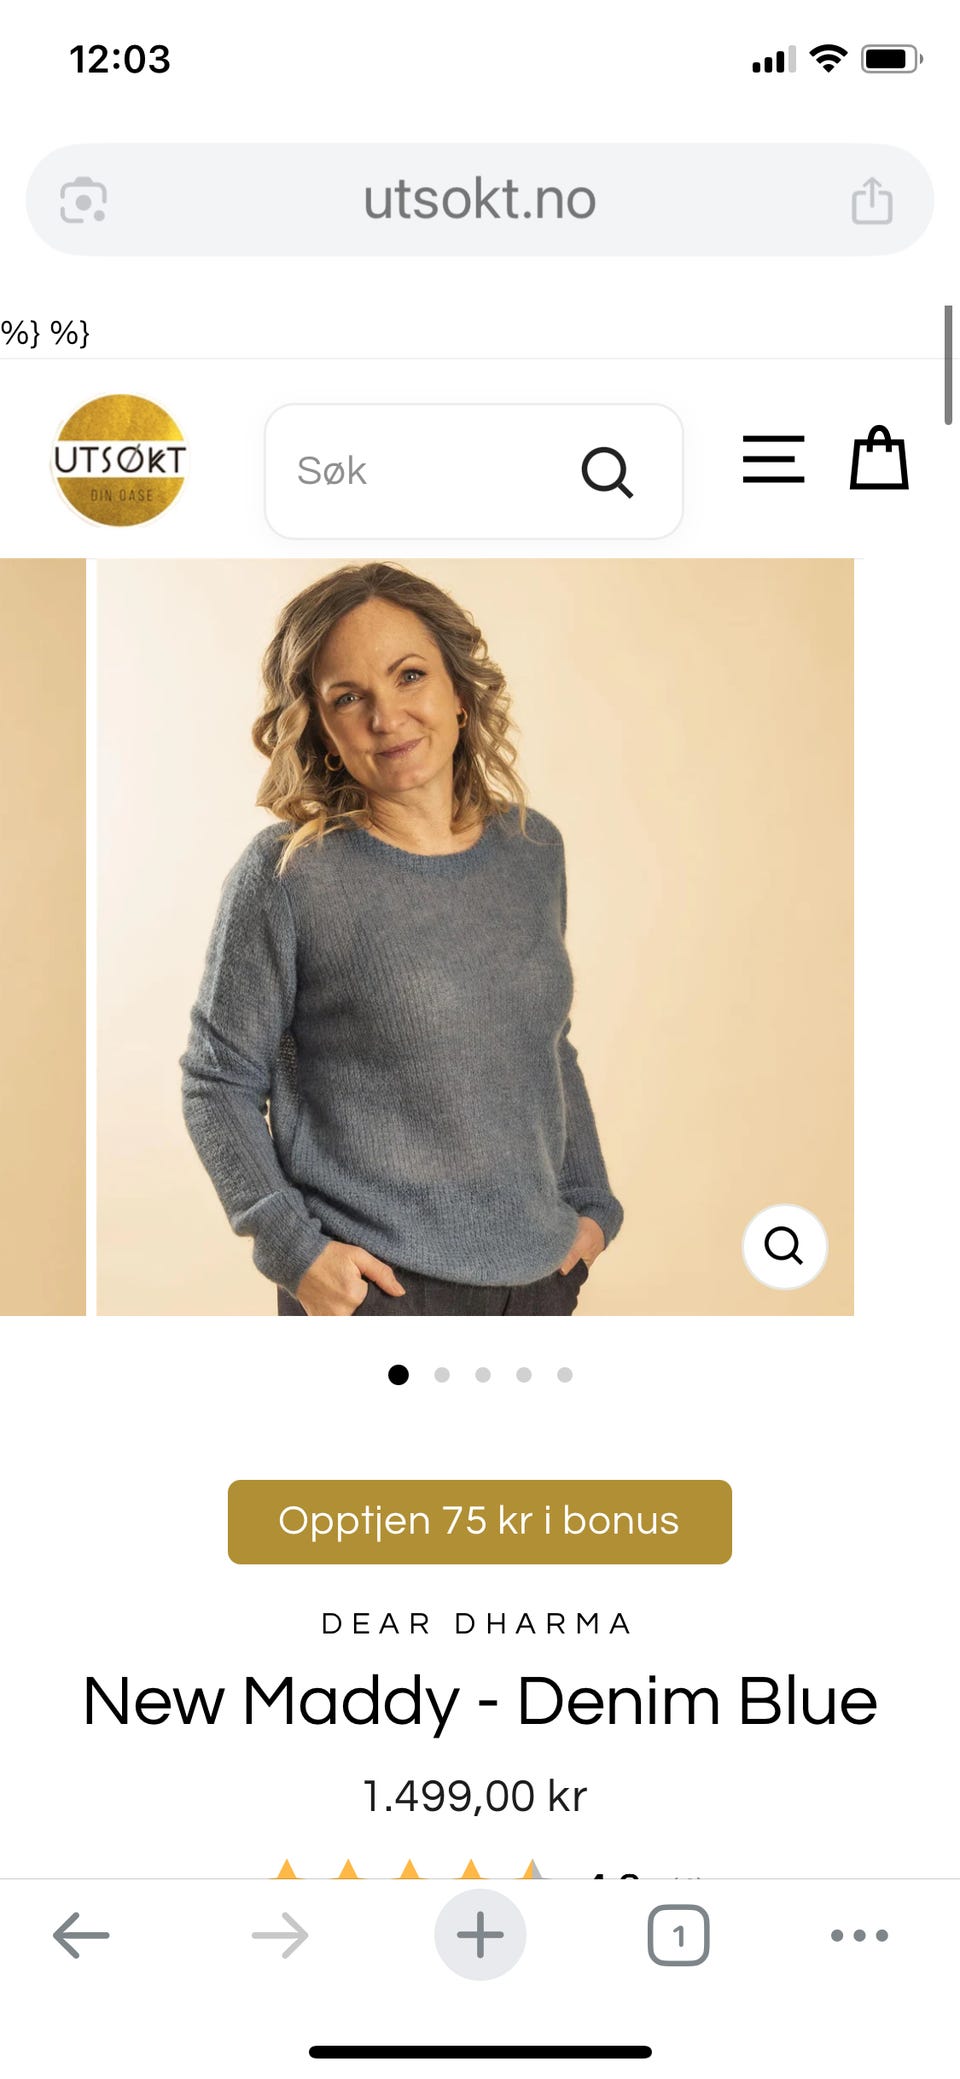Open the Dear Dharma brand link
This screenshot has width=960, height=2079.
pos(477,1624)
